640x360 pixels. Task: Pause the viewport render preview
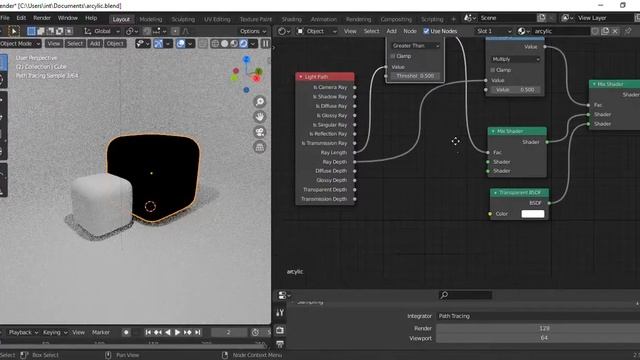click(266, 44)
